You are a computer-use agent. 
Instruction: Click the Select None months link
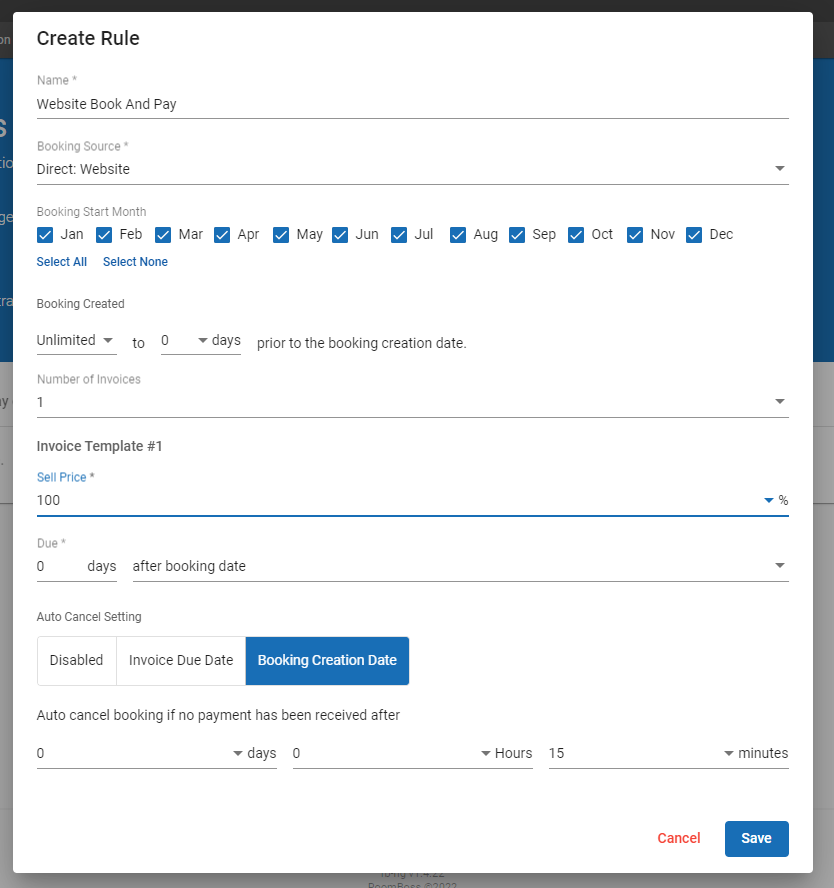pos(135,262)
